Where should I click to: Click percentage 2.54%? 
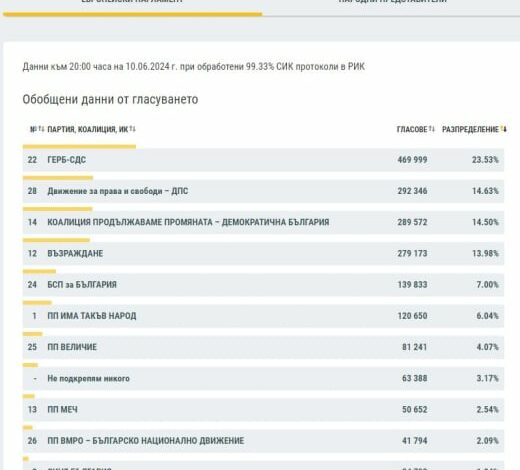tap(487, 410)
